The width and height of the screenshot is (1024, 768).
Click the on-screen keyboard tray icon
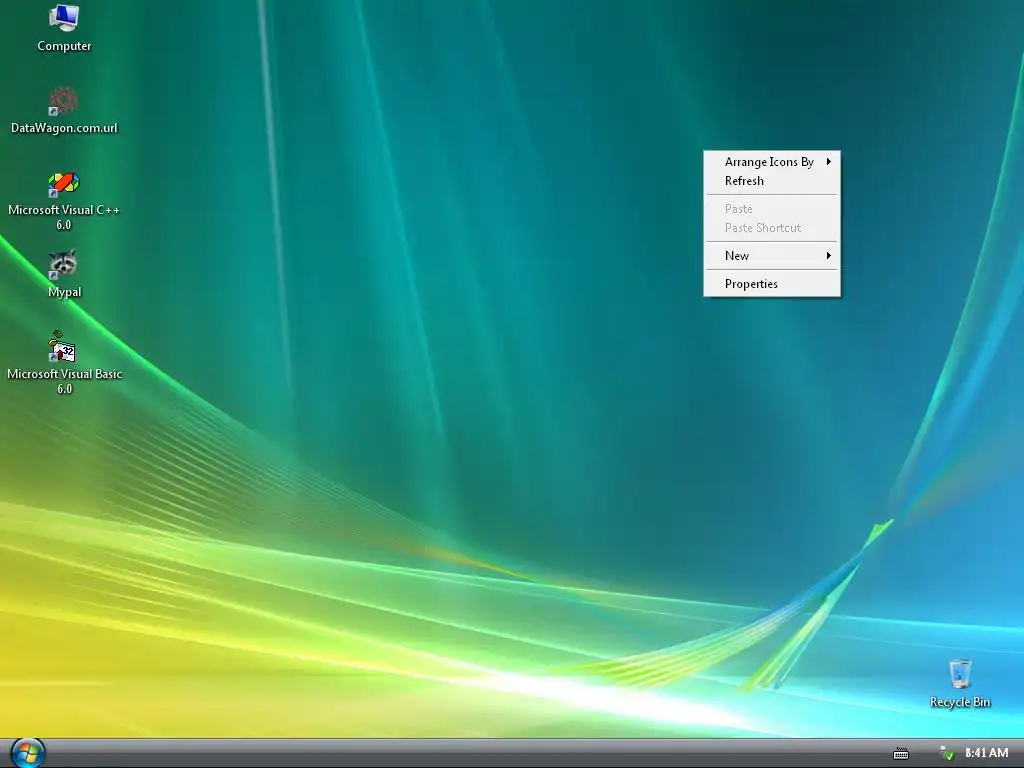click(x=901, y=754)
